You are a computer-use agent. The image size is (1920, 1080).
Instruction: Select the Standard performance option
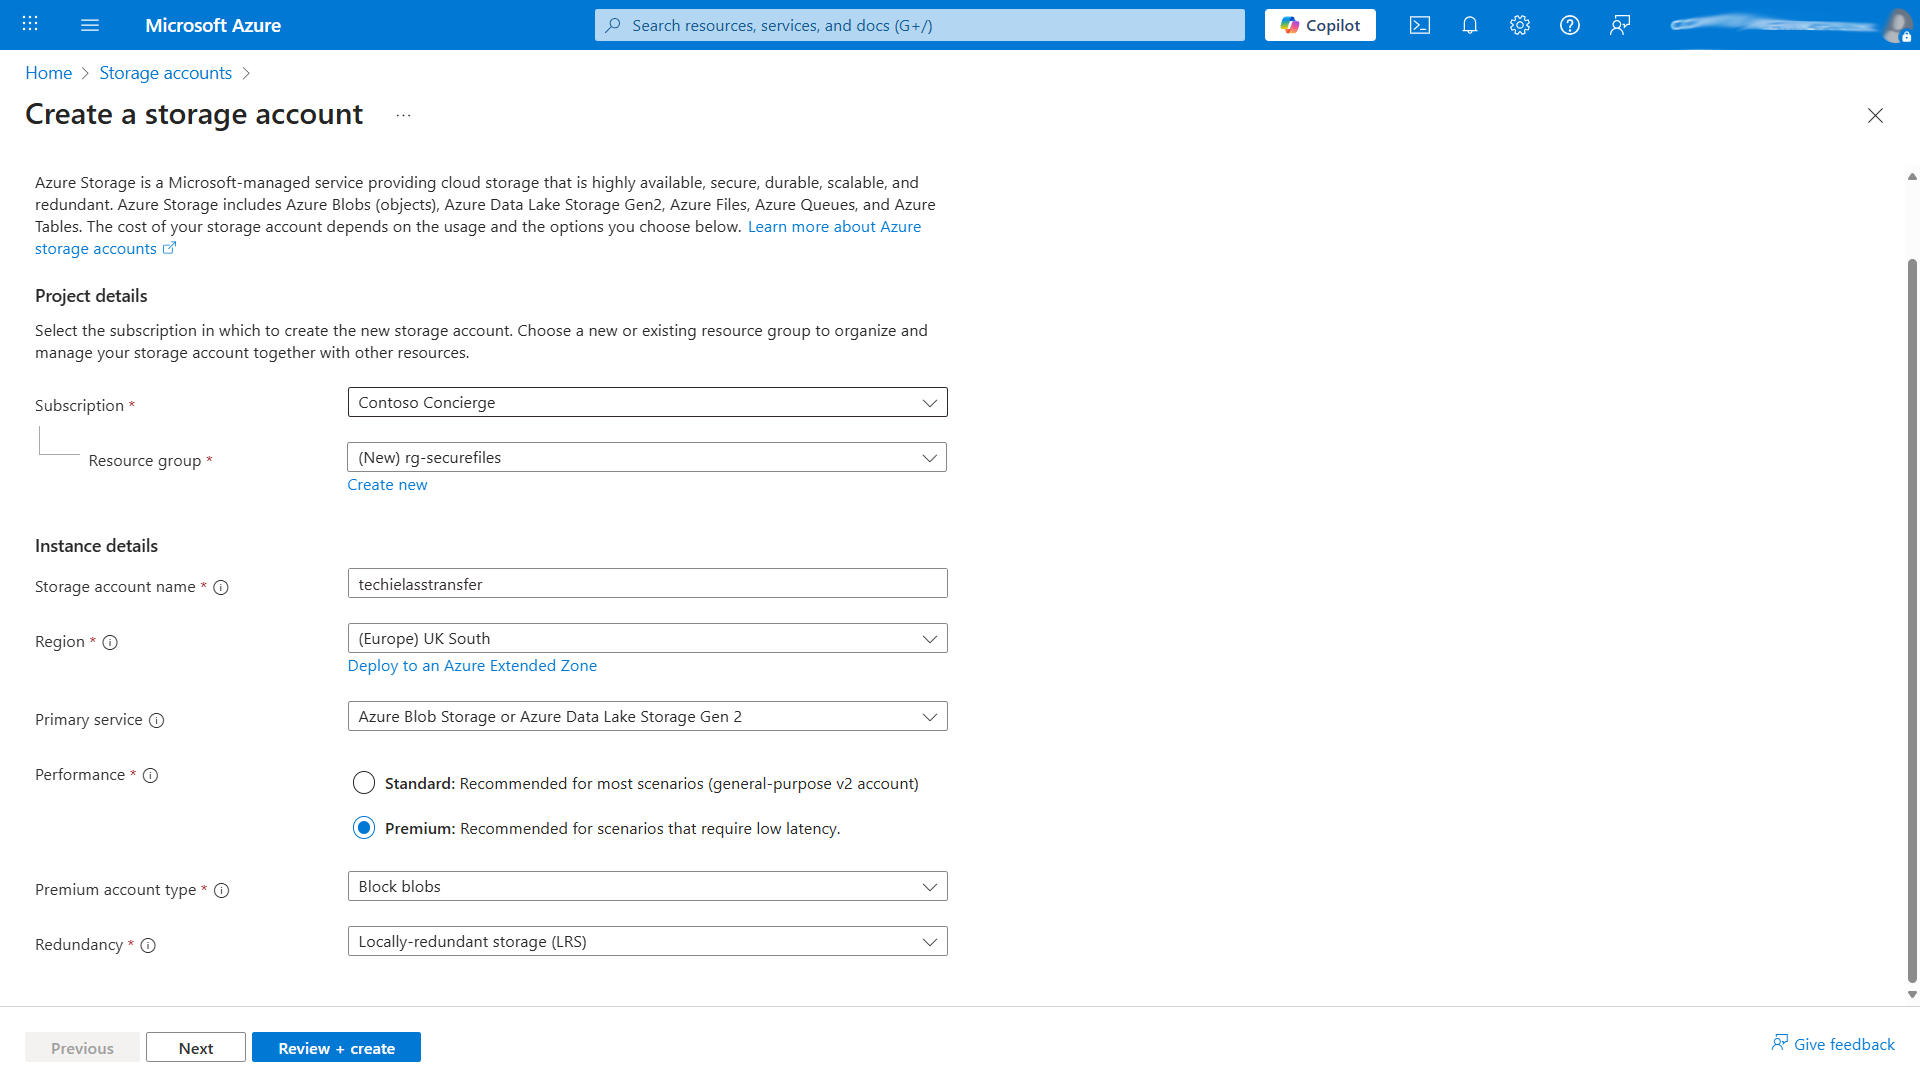pos(363,783)
